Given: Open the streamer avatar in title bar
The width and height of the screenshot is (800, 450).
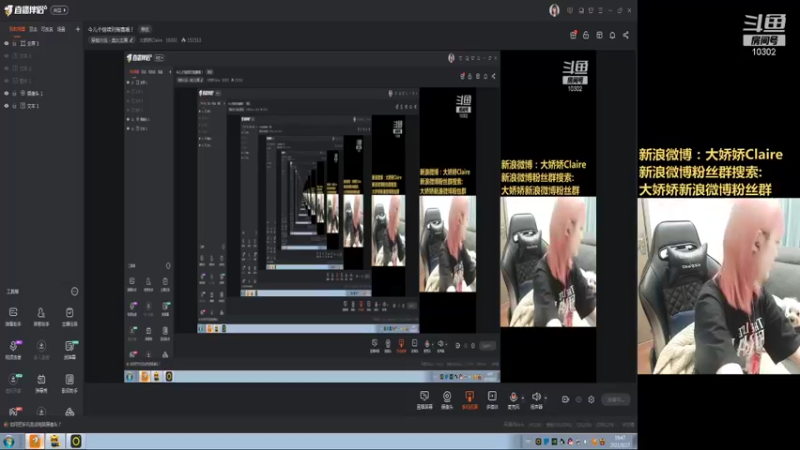Looking at the screenshot, I should [554, 10].
